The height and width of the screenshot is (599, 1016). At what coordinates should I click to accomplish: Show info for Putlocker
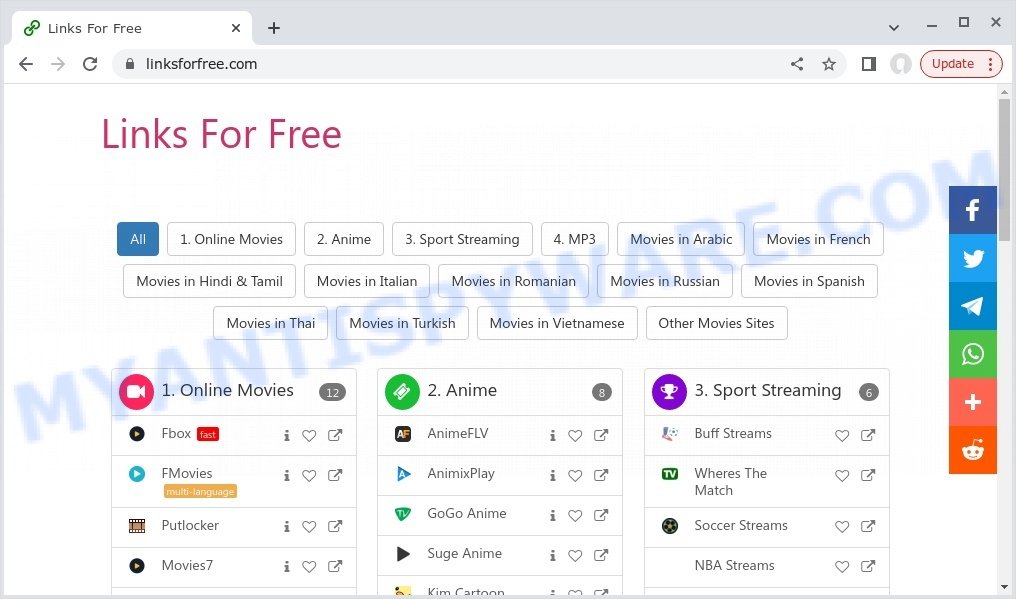tap(286, 526)
